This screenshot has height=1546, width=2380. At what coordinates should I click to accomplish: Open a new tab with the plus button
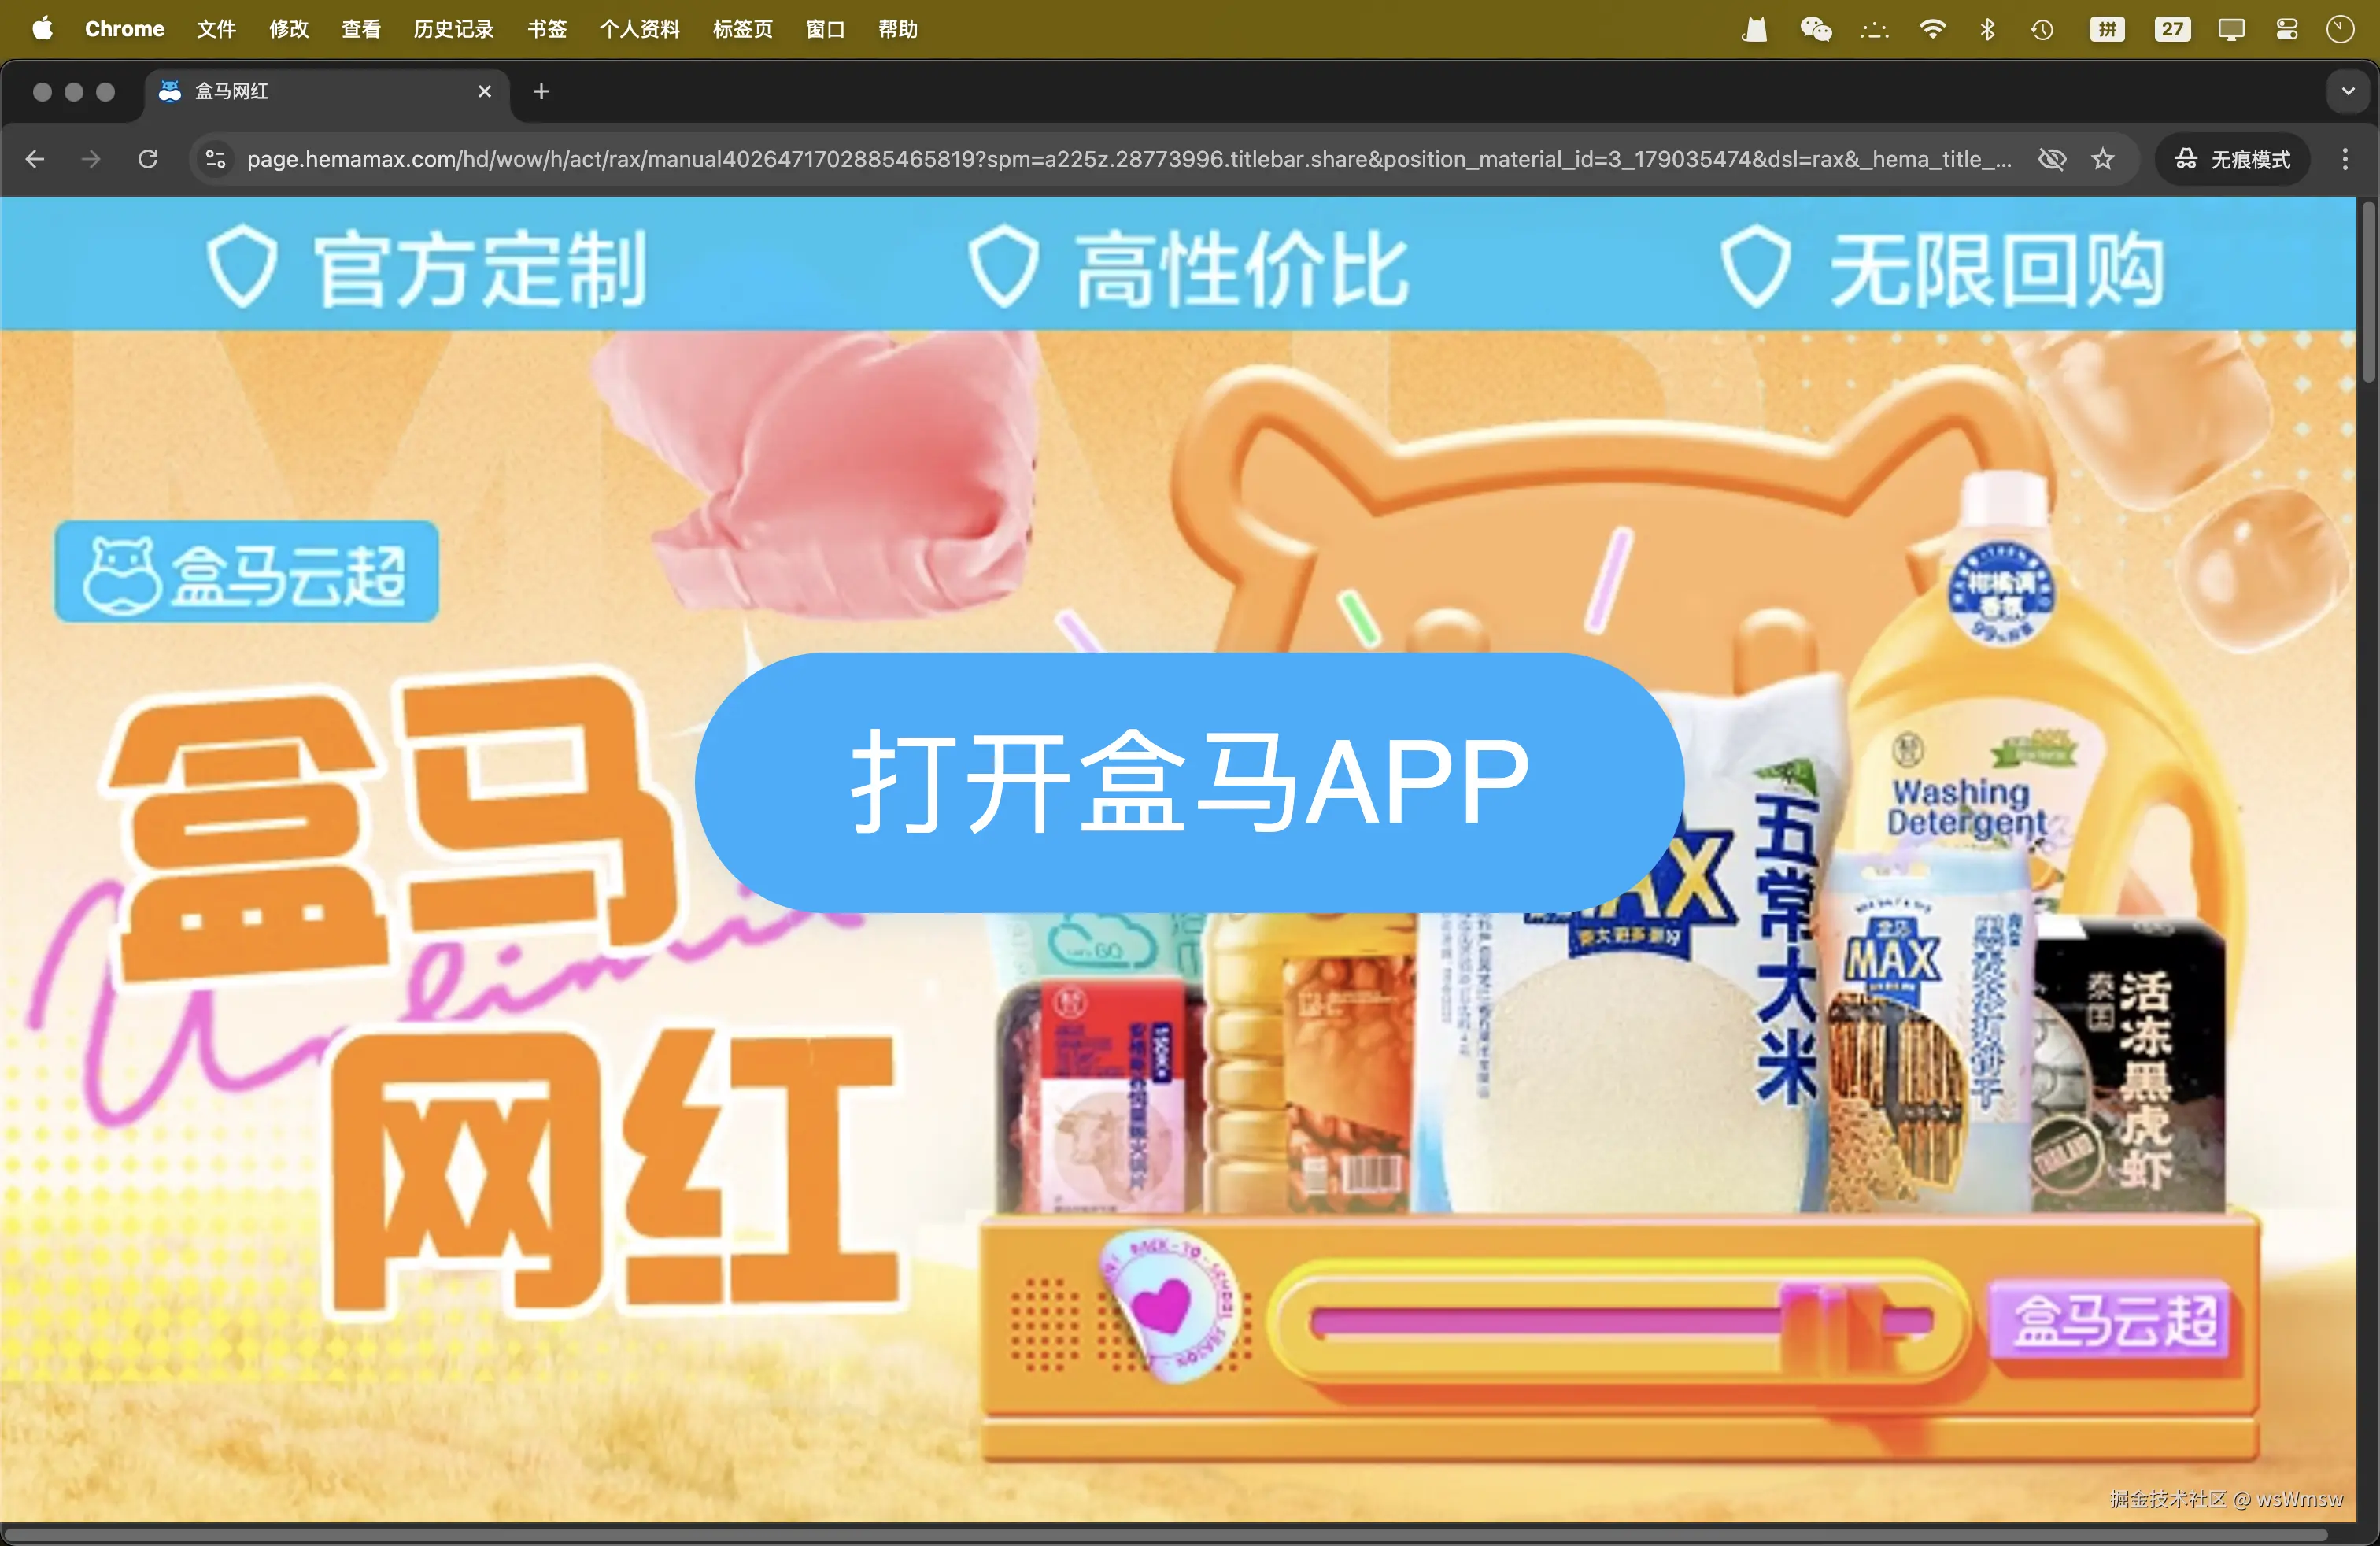pyautogui.click(x=541, y=91)
